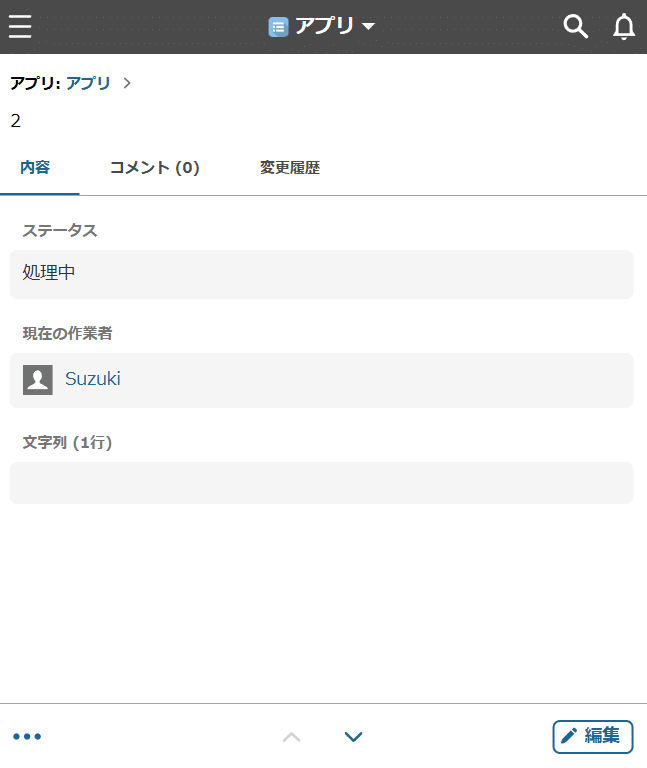Follow the アプリ breadcrumb link
The width and height of the screenshot is (647, 768).
tap(89, 83)
